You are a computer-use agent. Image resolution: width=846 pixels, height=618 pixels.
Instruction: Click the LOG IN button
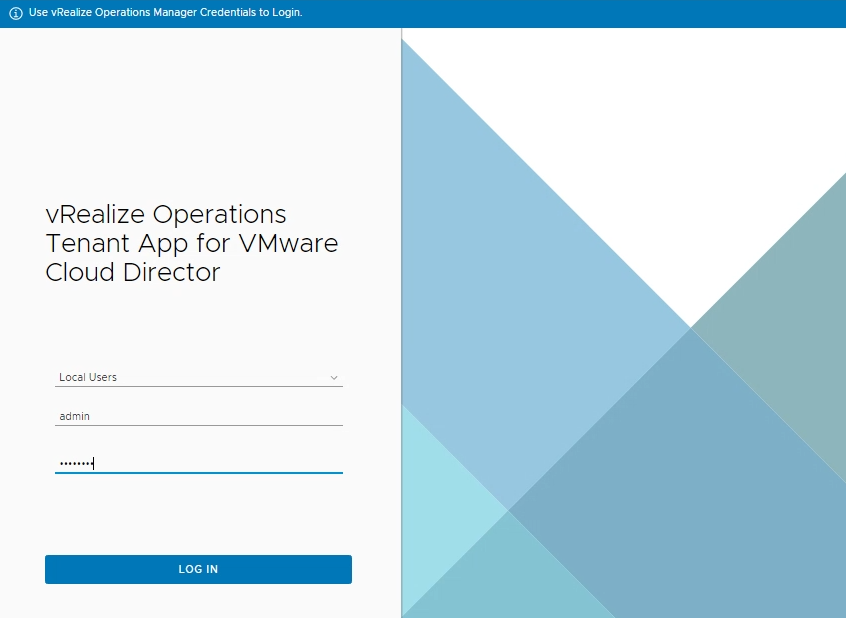(x=198, y=569)
